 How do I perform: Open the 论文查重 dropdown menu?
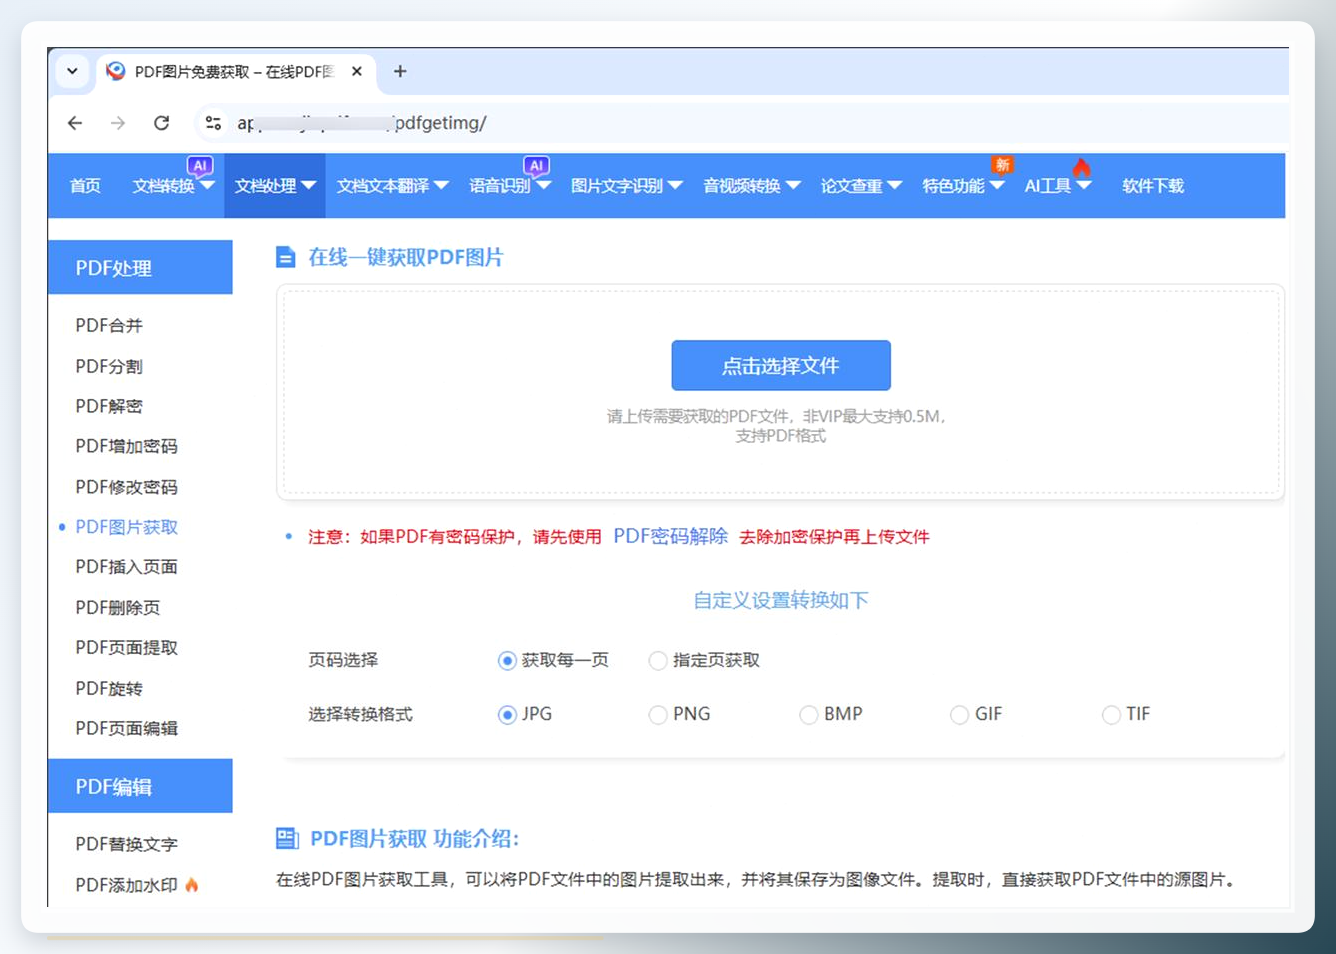pyautogui.click(x=861, y=186)
